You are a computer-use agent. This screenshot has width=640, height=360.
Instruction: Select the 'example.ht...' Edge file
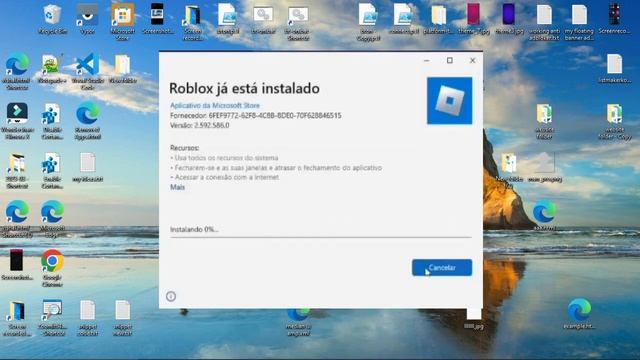coord(579,314)
